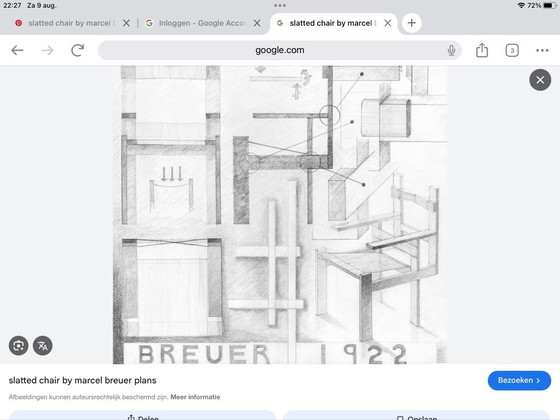The image size is (560, 420).
Task: Tap the Opslaan save button
Action: click(x=416, y=416)
